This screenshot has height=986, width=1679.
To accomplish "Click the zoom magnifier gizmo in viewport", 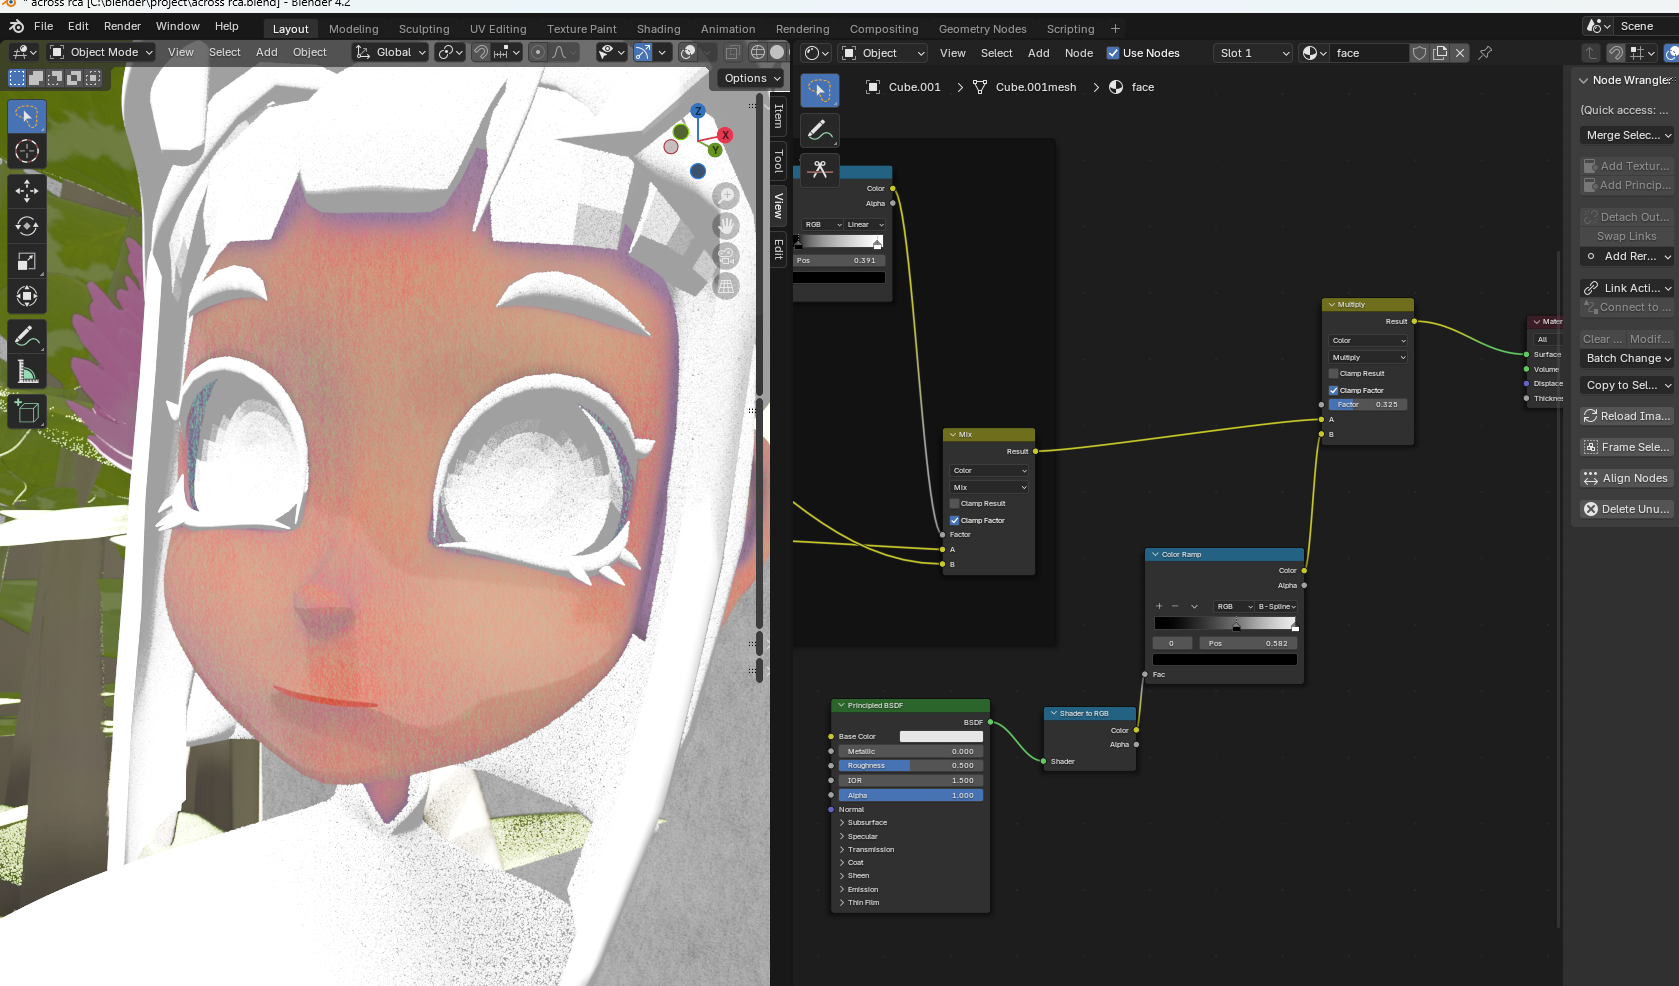I will [x=726, y=196].
